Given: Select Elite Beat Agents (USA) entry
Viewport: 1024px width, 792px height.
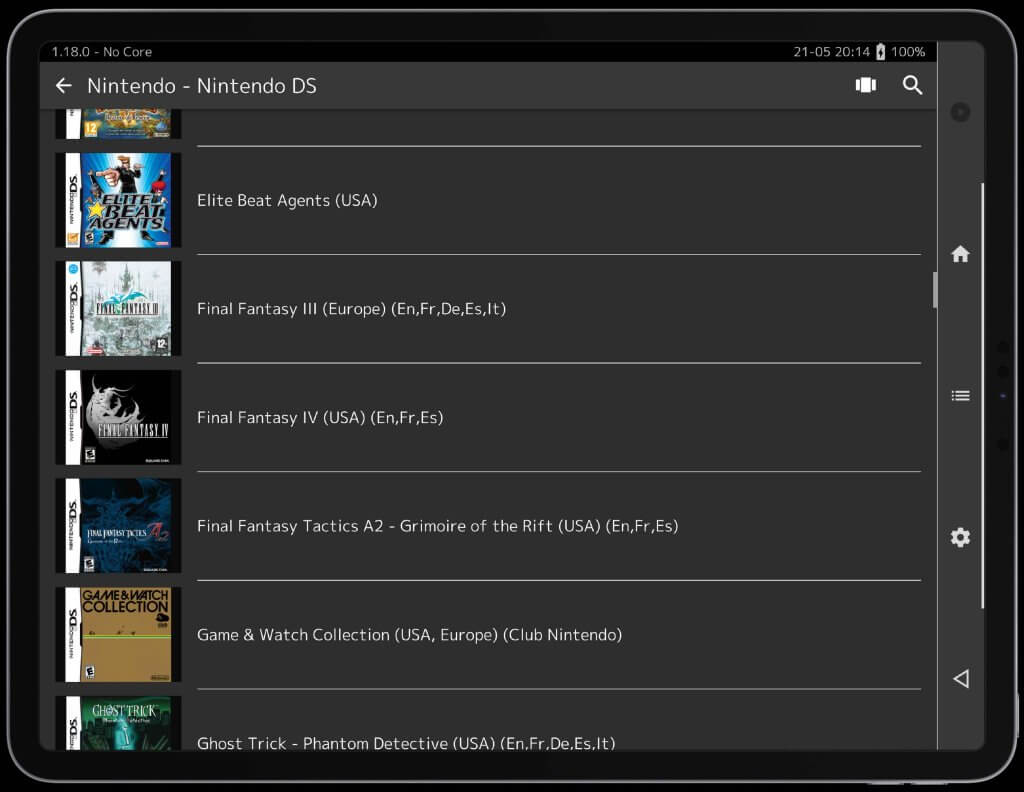Looking at the screenshot, I should (x=287, y=200).
